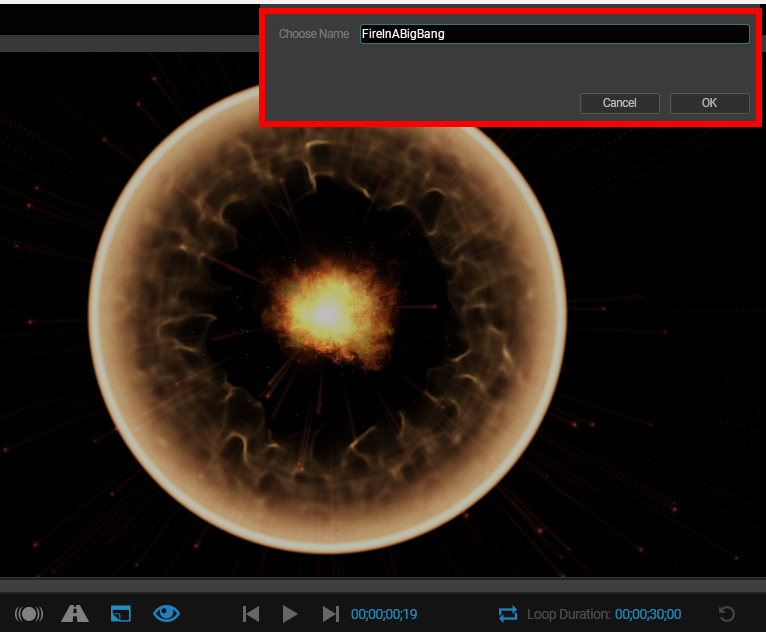The image size is (766, 632).
Task: Click the Choose Name text field
Action: (x=554, y=34)
